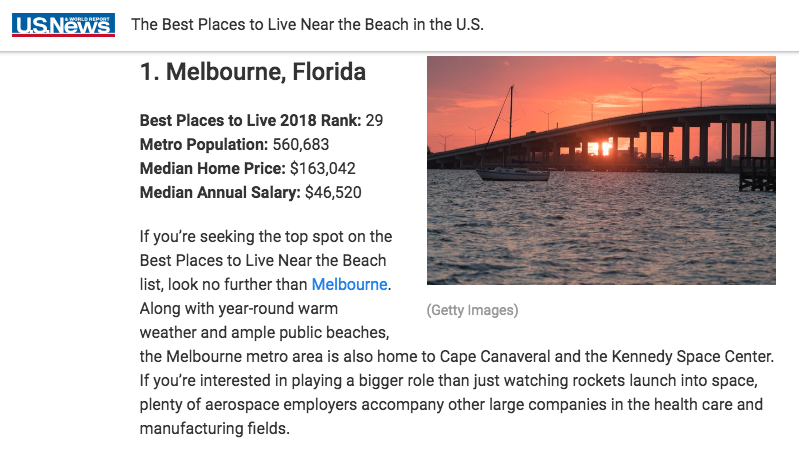Click the "1. Melbourne, Florida" heading

coord(253,72)
